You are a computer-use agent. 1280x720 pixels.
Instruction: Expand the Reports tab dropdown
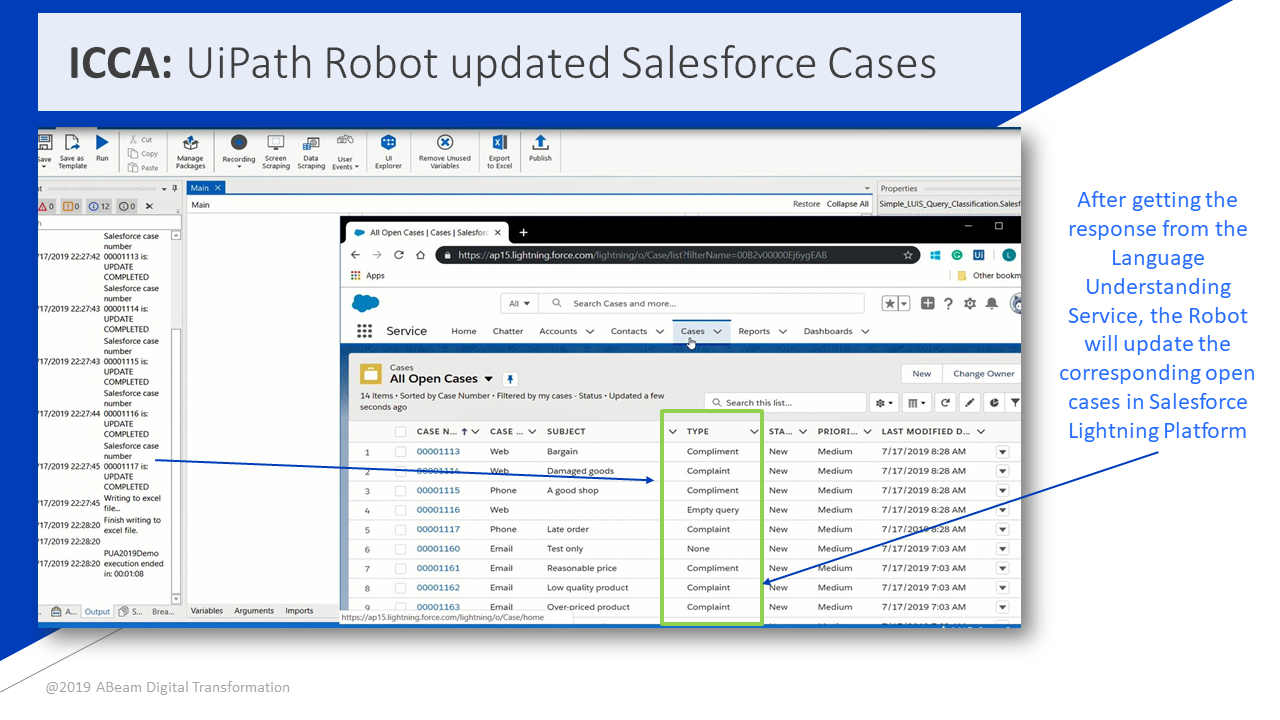783,331
